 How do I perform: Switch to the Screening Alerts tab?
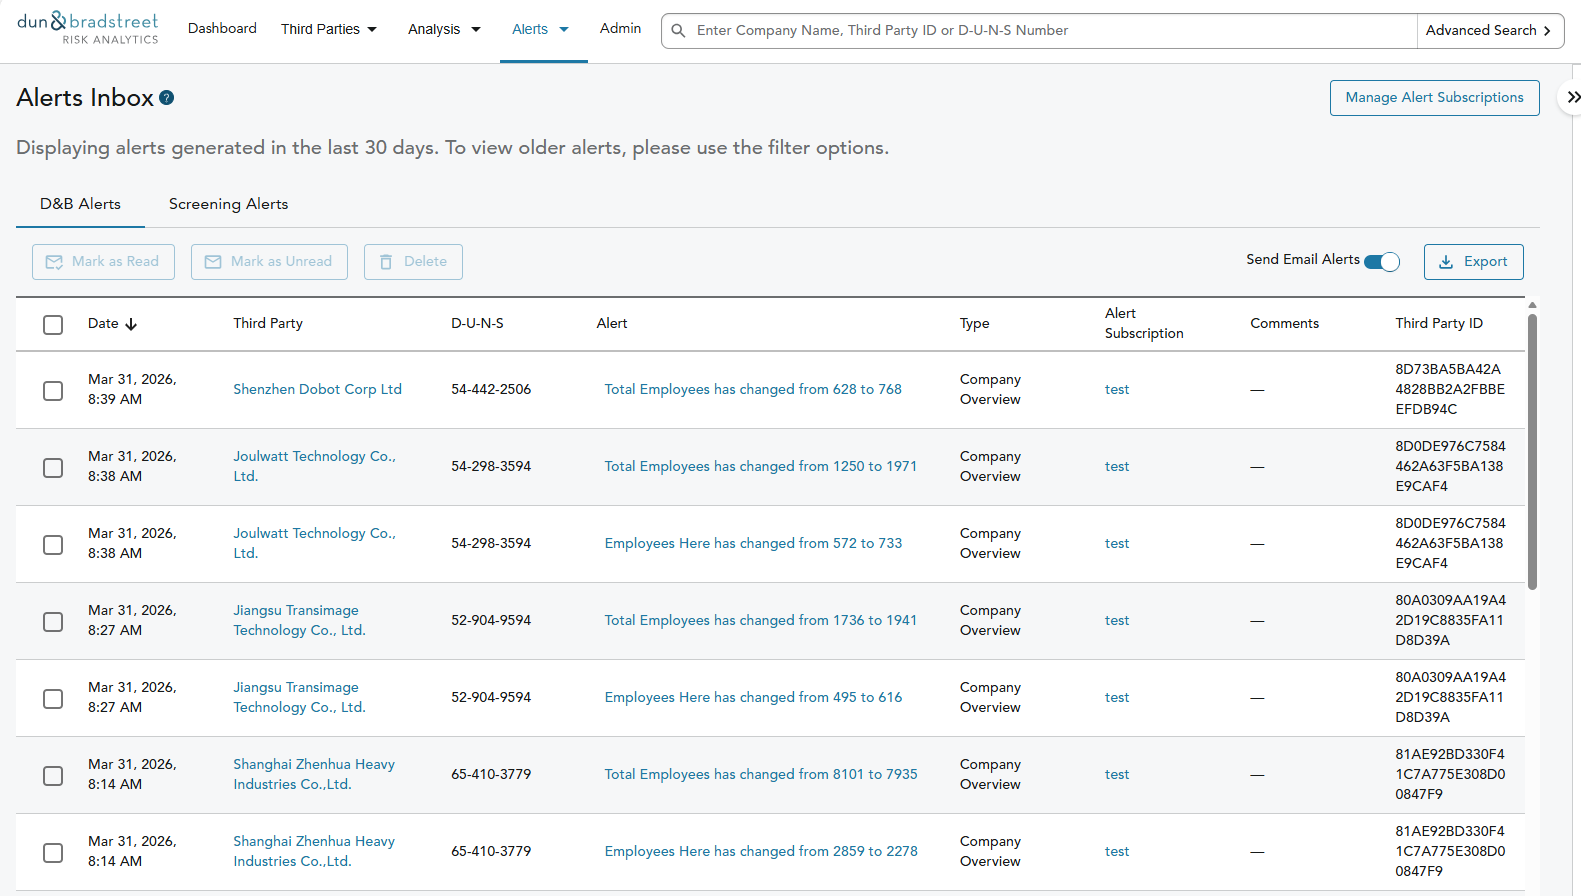point(228,204)
